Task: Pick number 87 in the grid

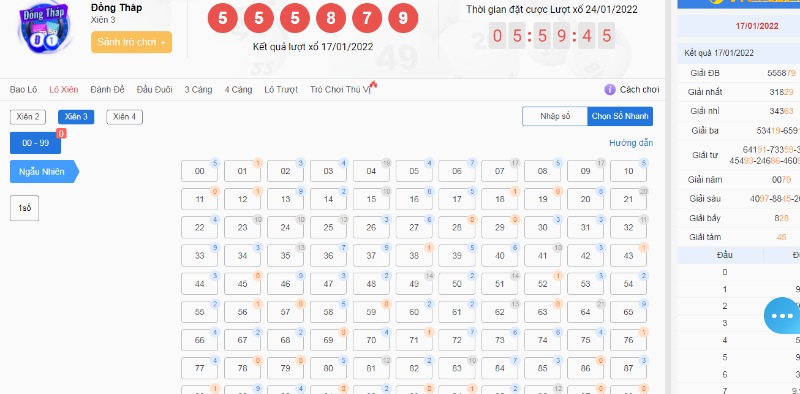Action: coord(629,368)
